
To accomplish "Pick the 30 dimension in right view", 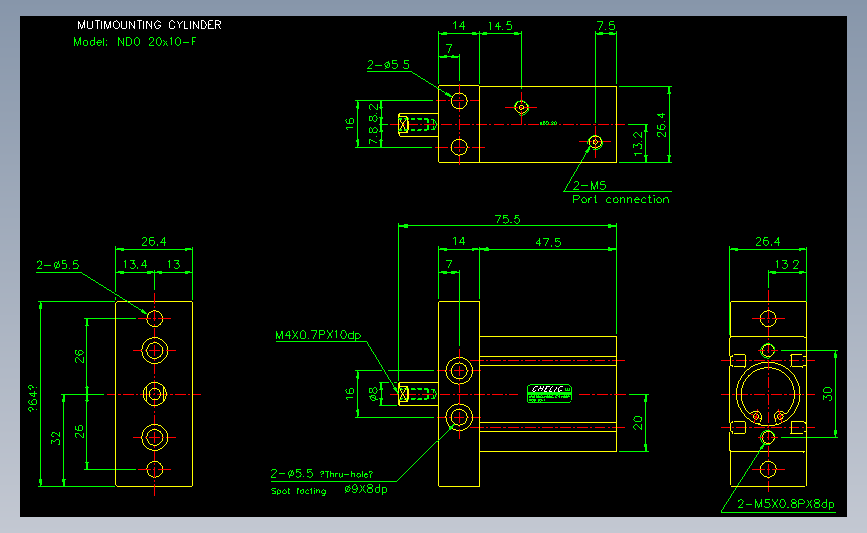I will coord(827,394).
